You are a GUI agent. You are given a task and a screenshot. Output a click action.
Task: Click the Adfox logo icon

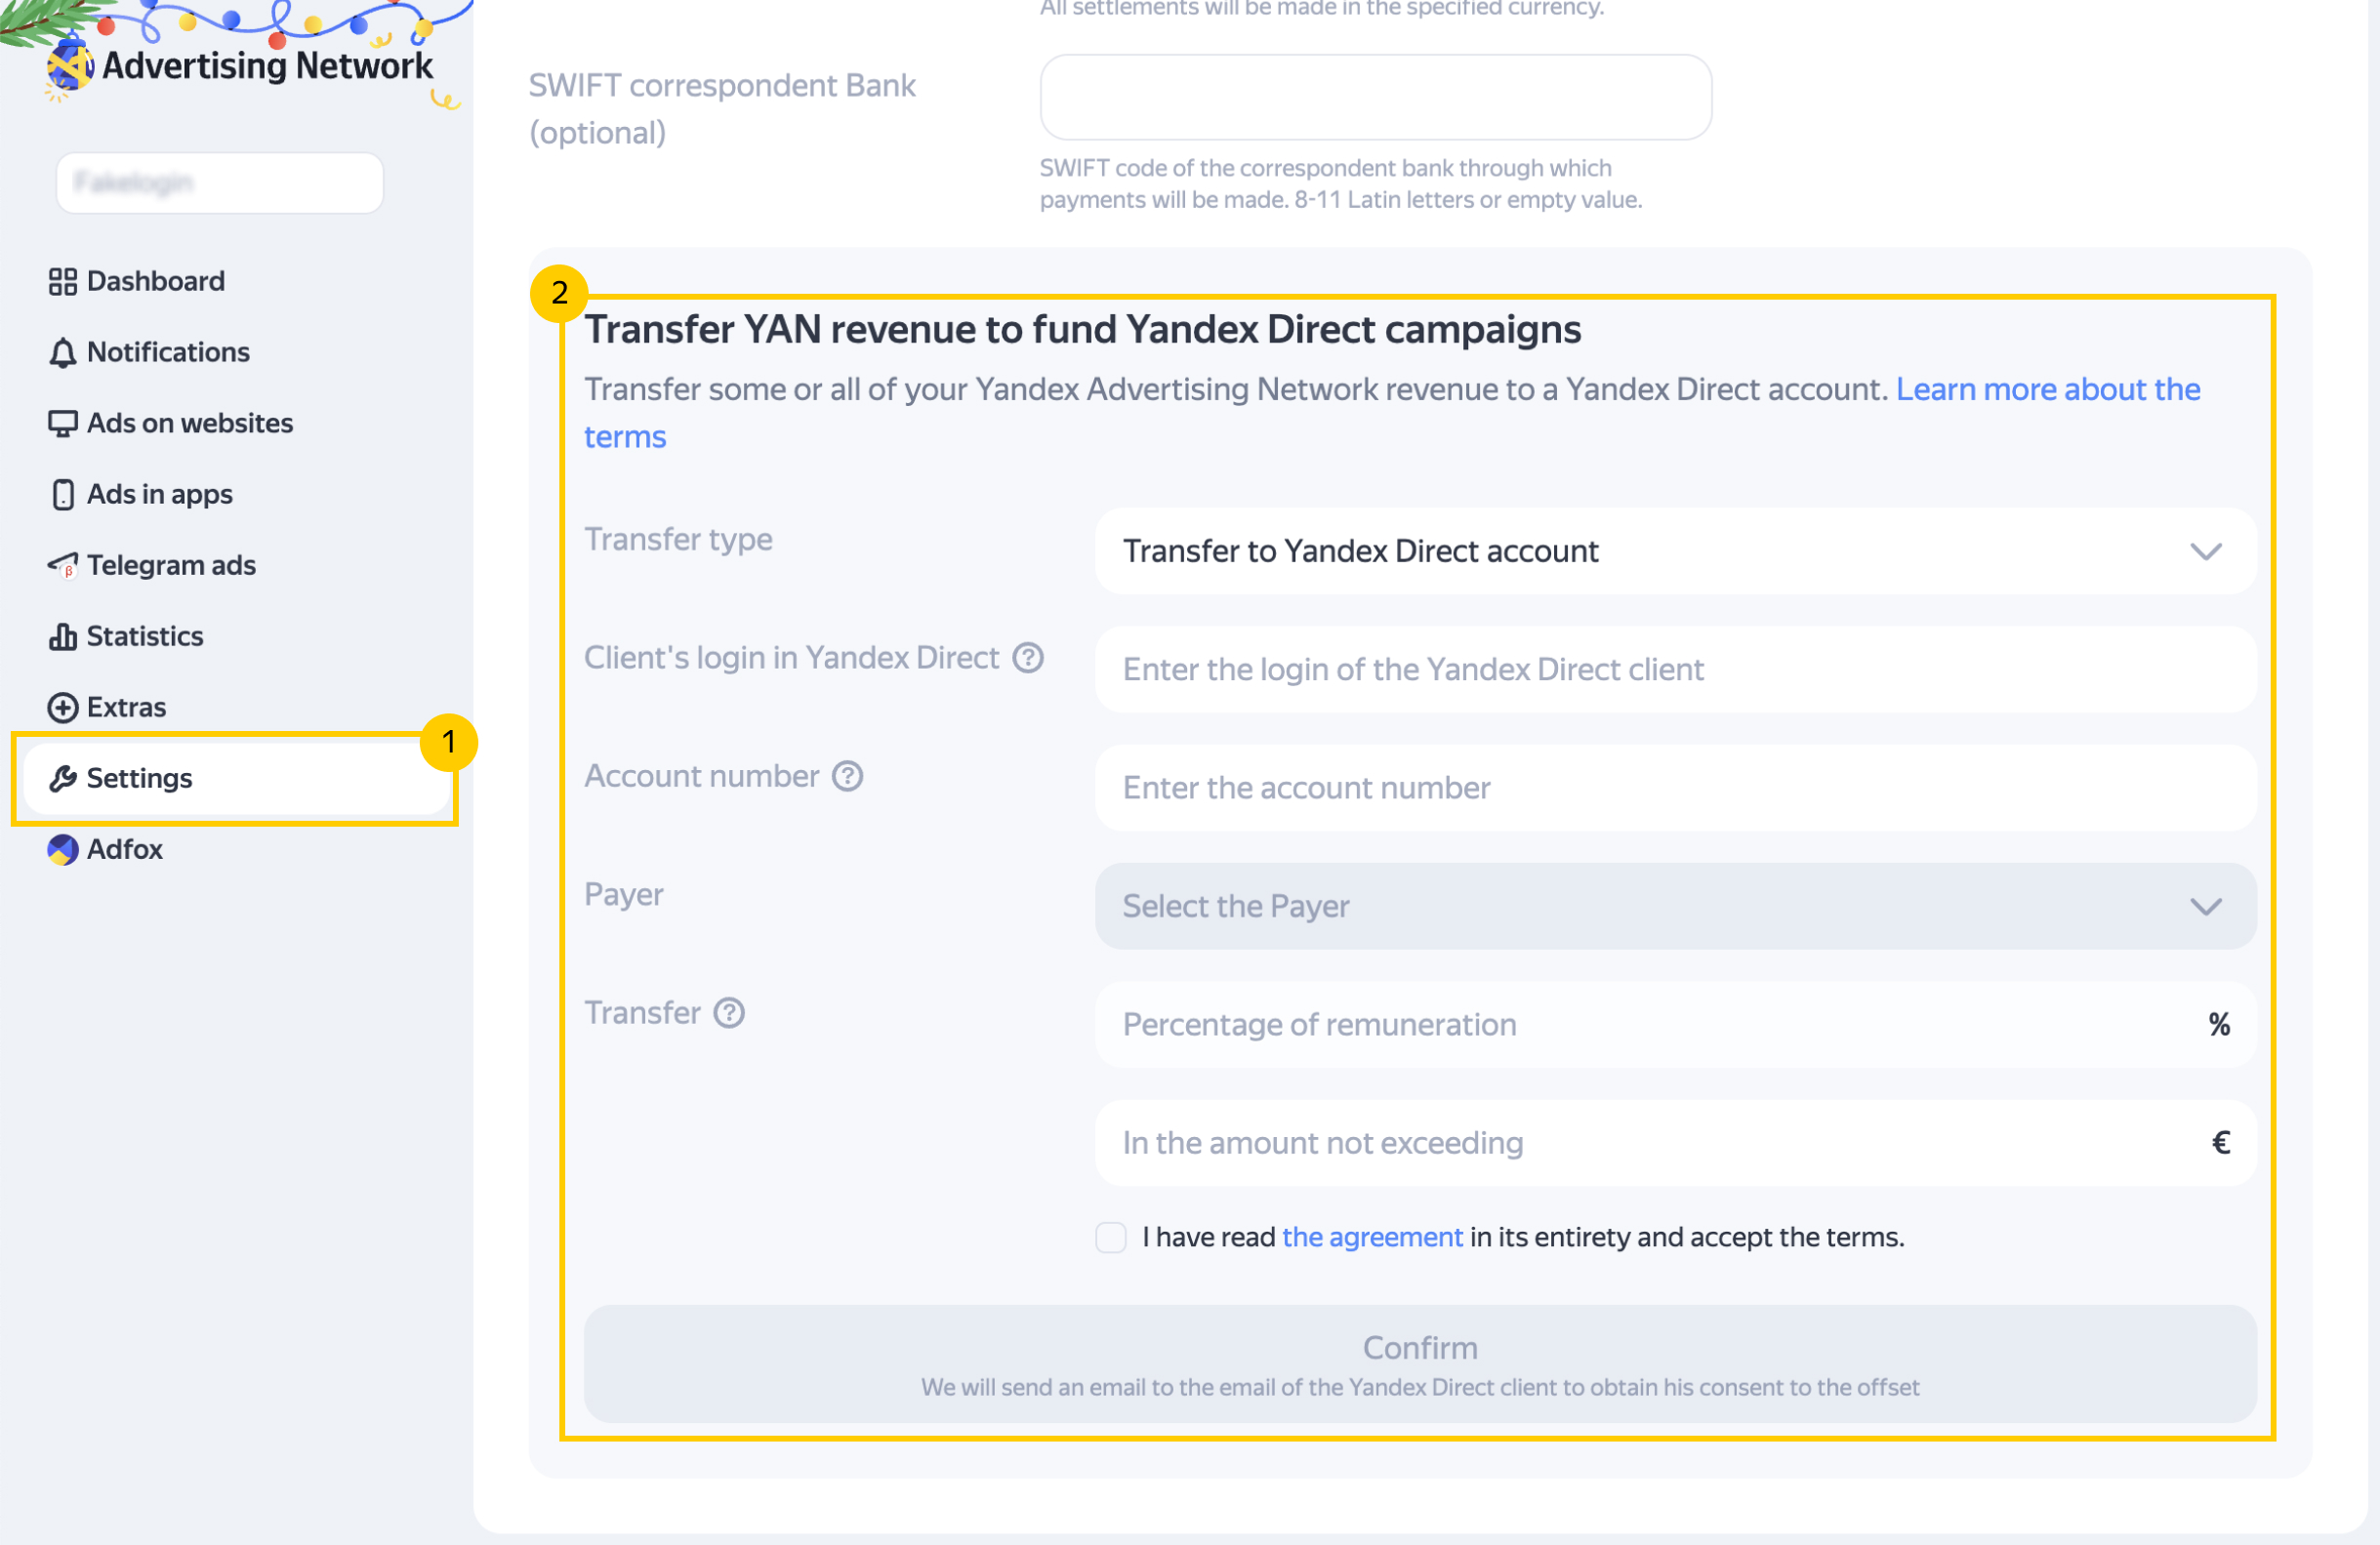point(62,850)
